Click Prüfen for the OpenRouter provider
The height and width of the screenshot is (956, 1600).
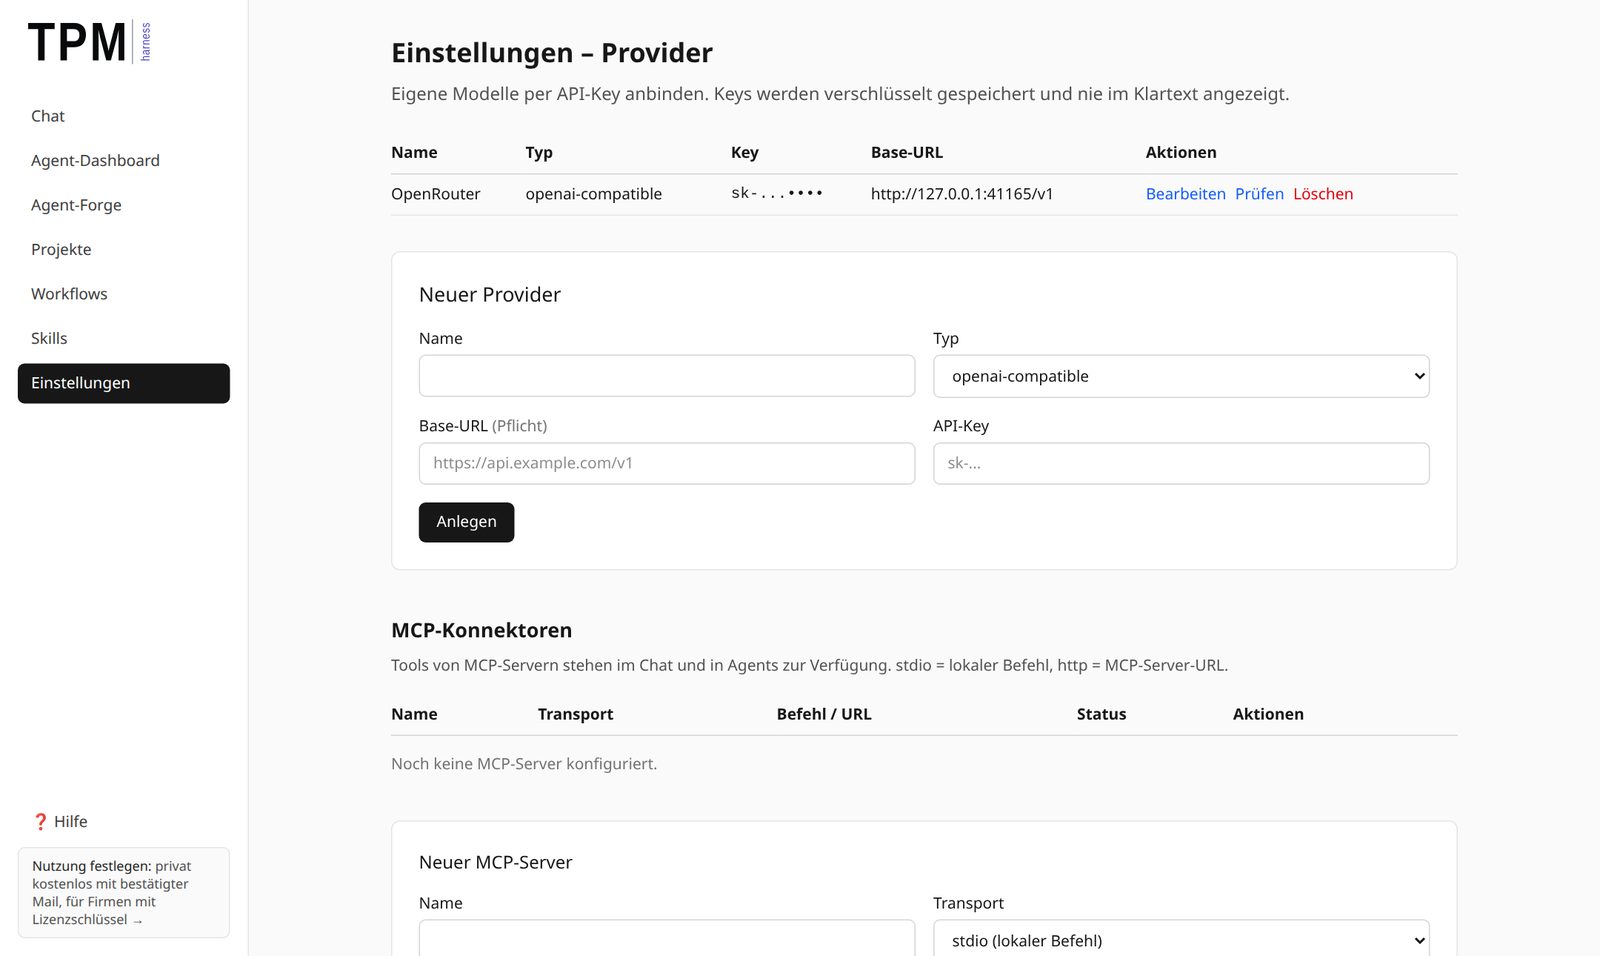(1259, 194)
